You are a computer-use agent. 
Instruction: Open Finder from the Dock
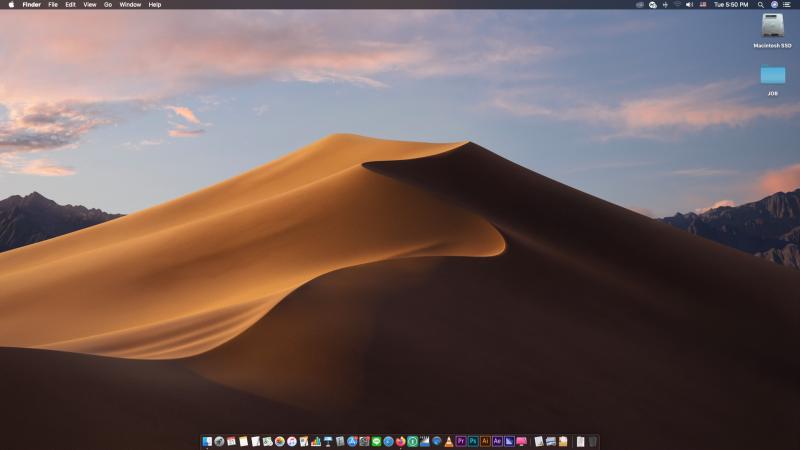tap(207, 441)
